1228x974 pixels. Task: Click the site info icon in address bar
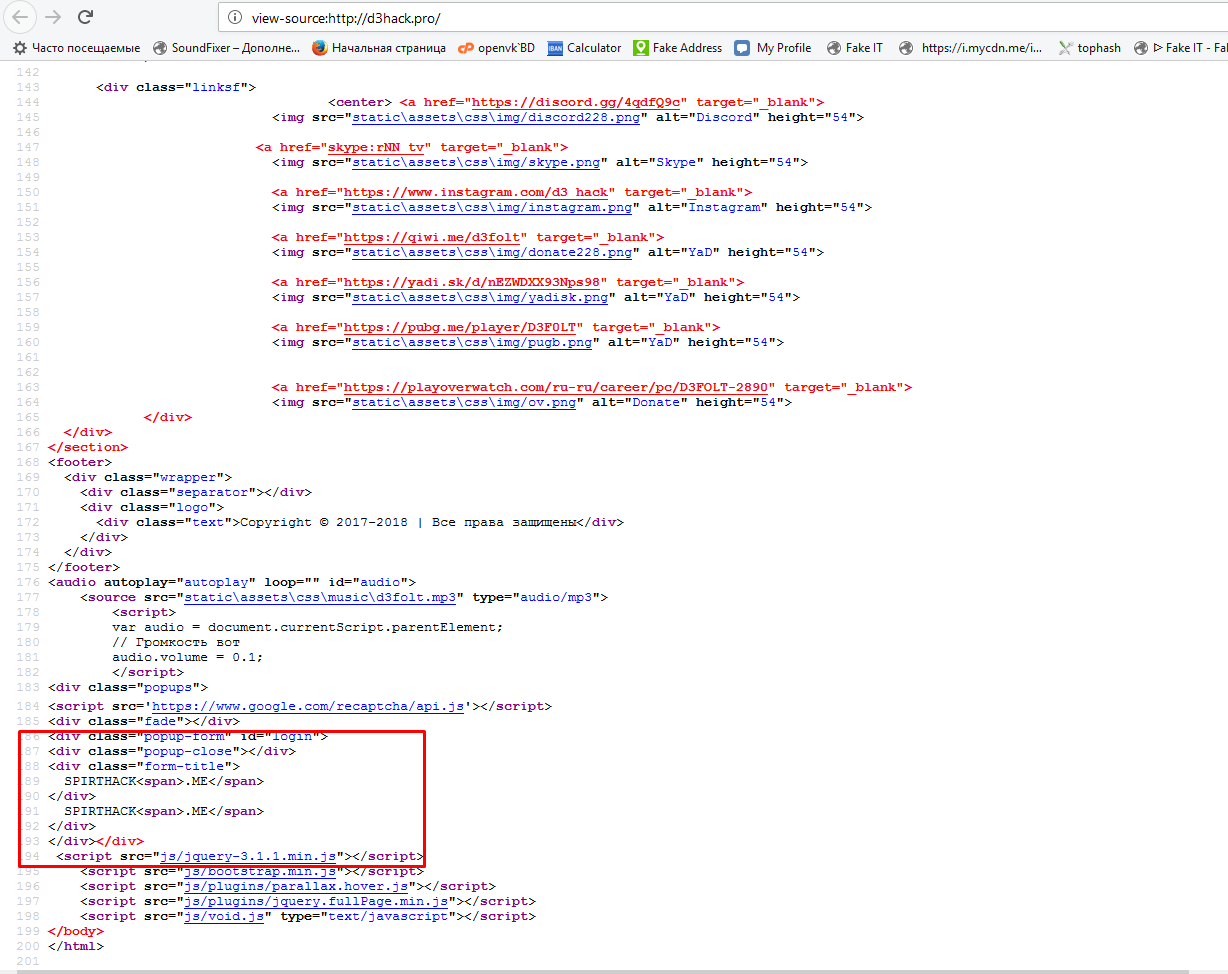(234, 17)
